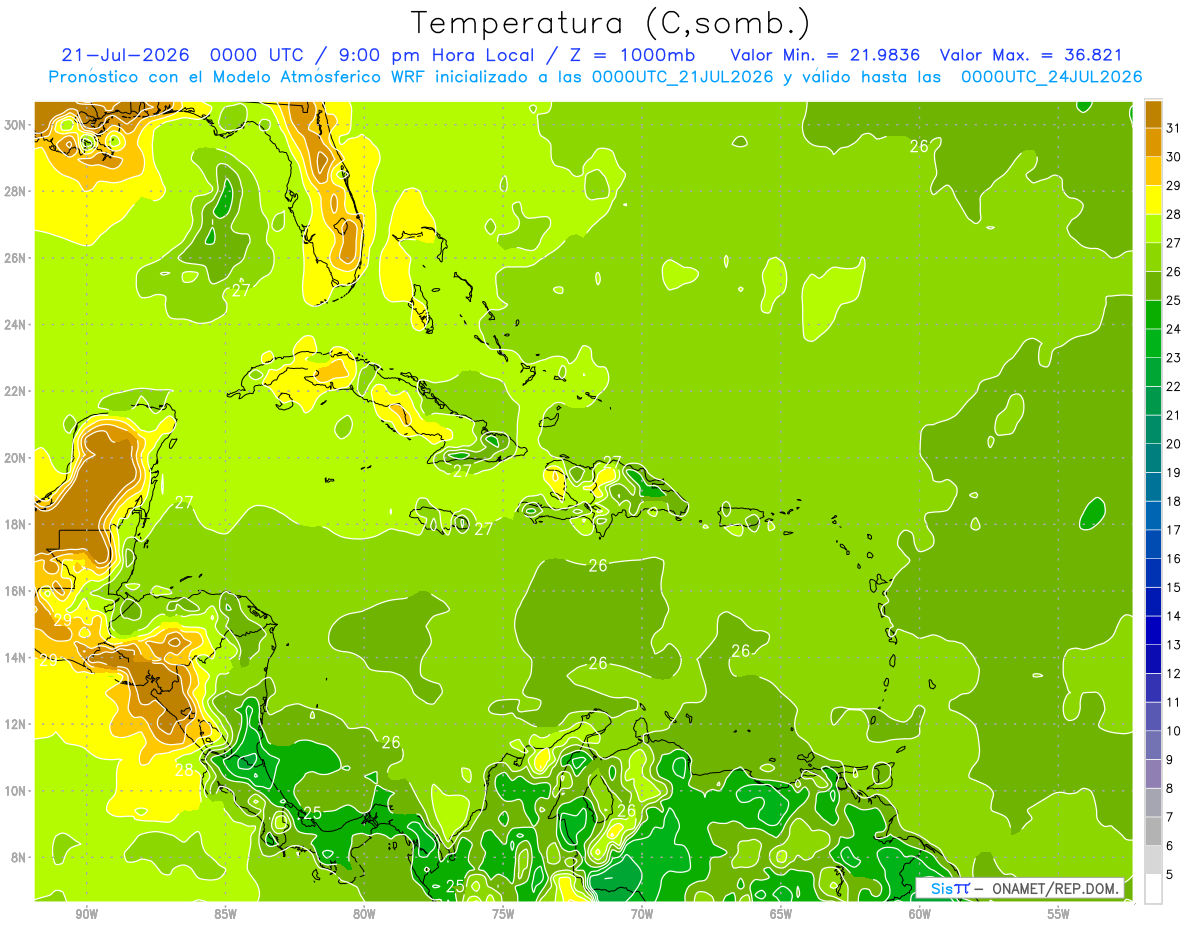Click the '20N' latitude axis label

(x=16, y=458)
